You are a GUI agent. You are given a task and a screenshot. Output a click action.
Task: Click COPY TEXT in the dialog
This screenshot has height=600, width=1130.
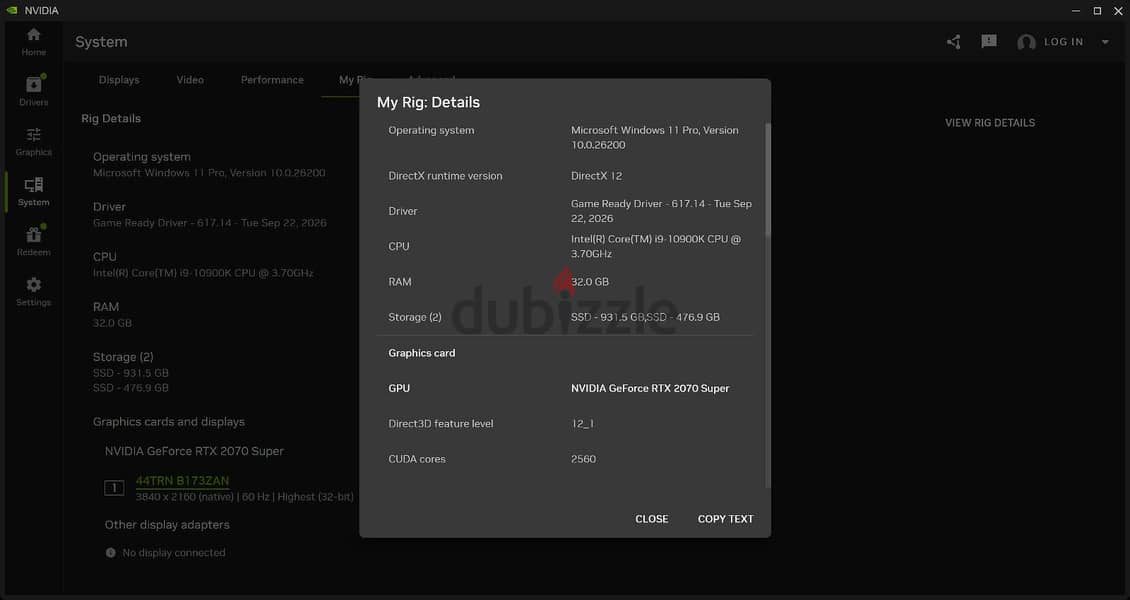pyautogui.click(x=726, y=519)
